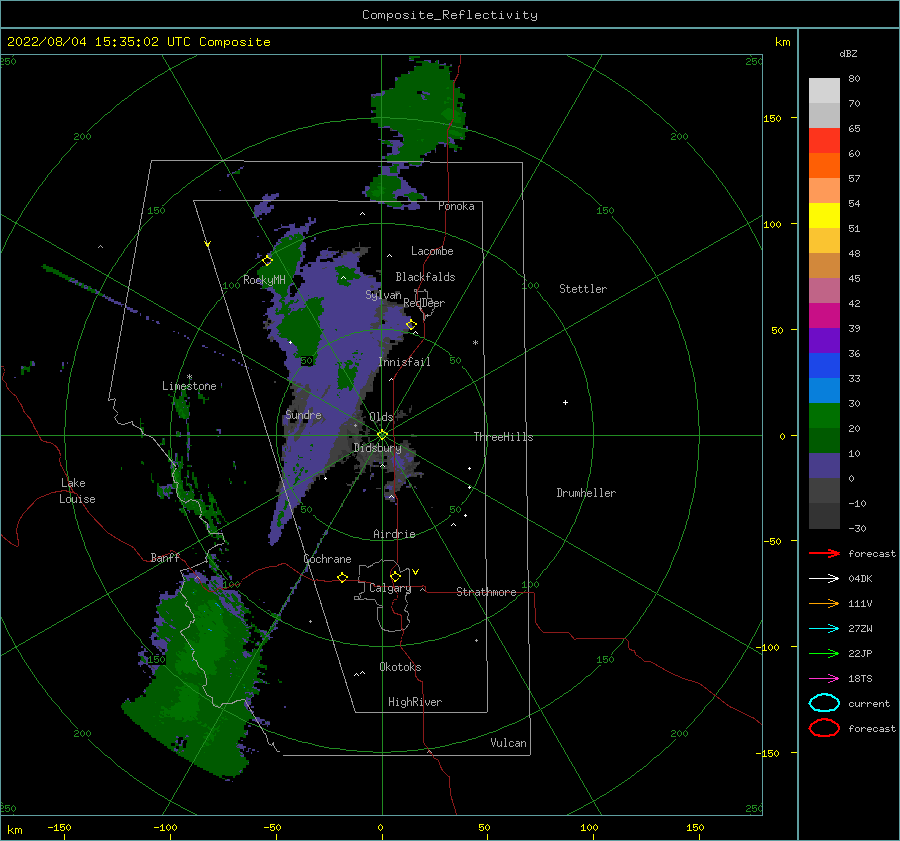Click the Innisfail town label
Screen dimensions: 900x841
[404, 362]
